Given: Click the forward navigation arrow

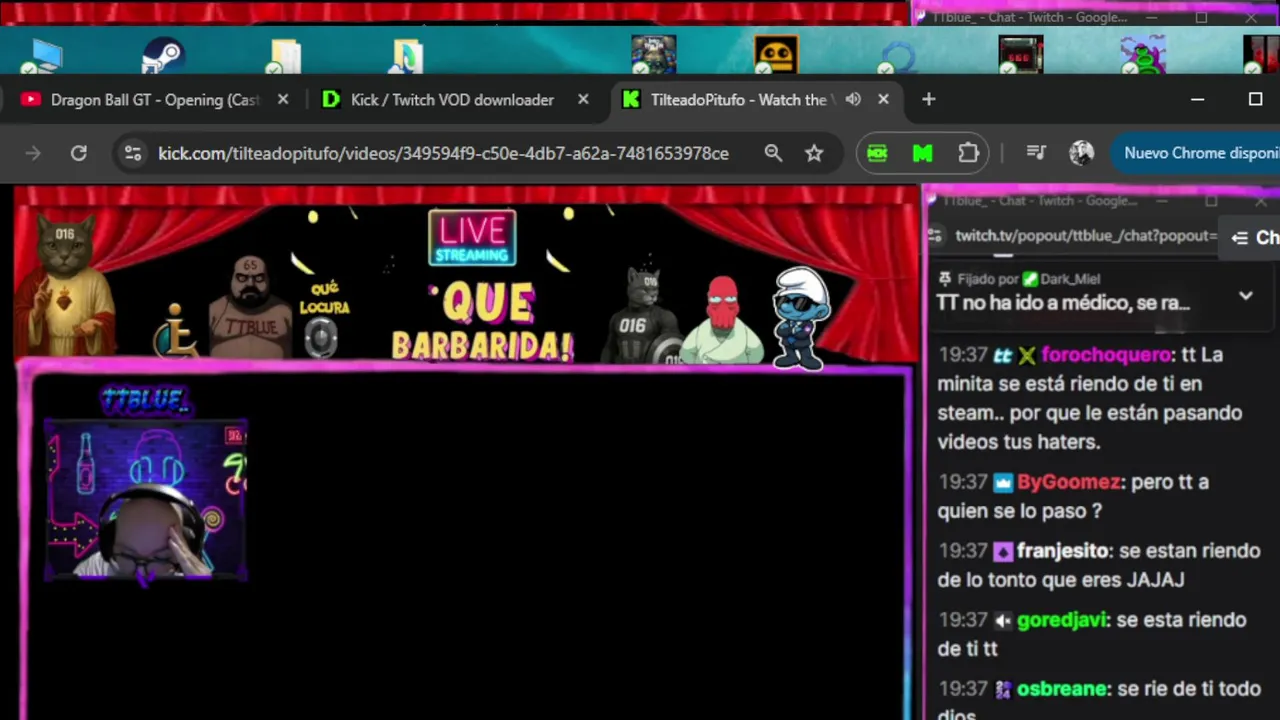Looking at the screenshot, I should tap(33, 153).
